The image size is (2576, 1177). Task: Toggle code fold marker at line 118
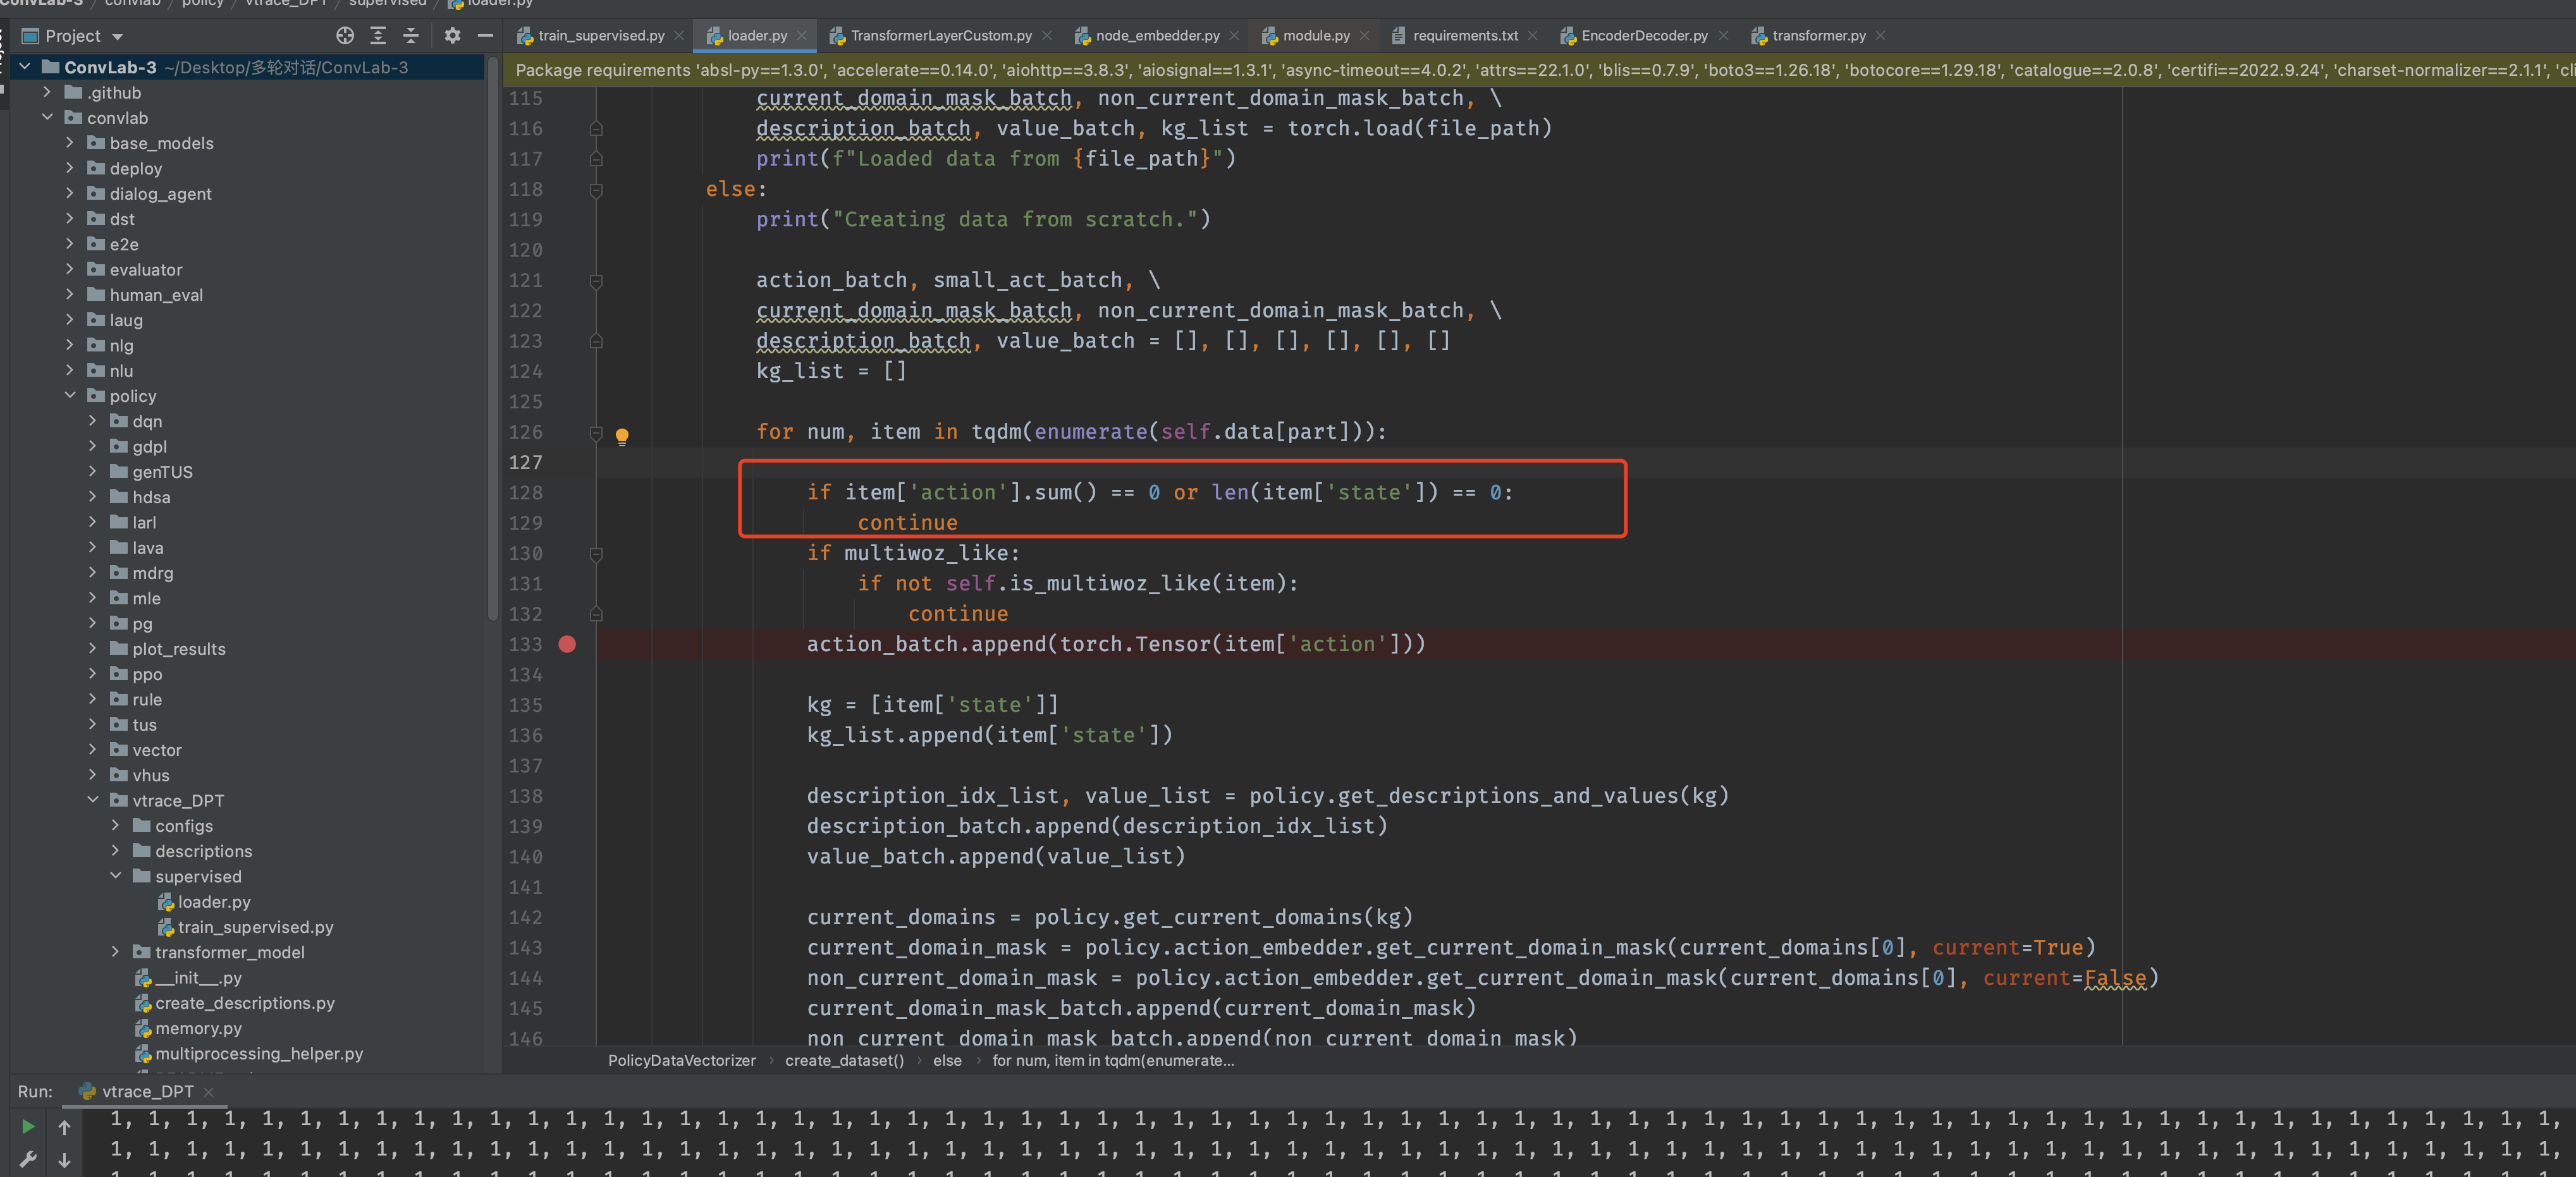(x=596, y=189)
